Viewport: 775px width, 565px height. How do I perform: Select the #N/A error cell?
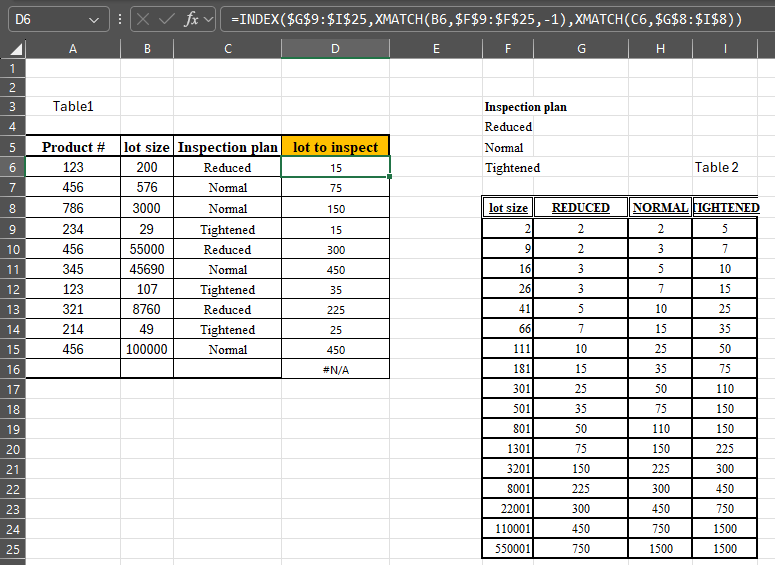click(x=335, y=369)
